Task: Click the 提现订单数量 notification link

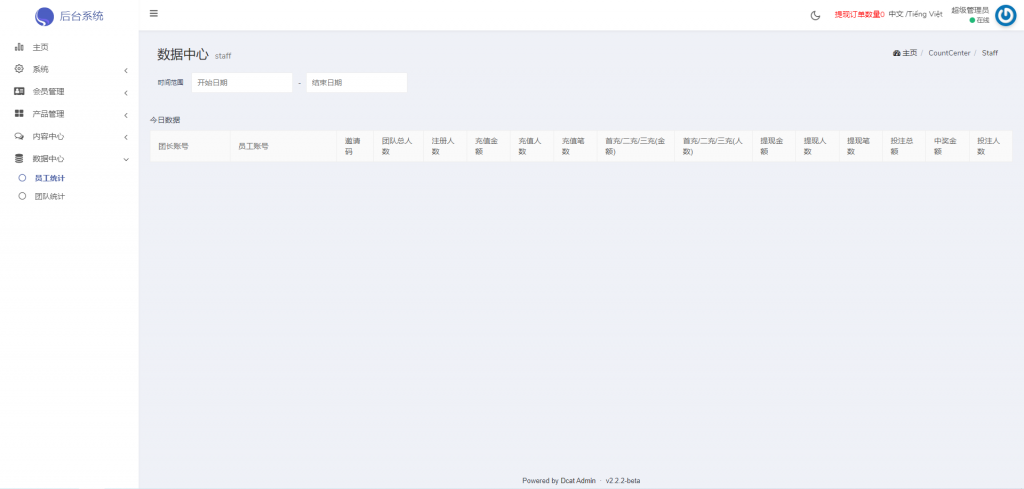Action: pos(859,15)
